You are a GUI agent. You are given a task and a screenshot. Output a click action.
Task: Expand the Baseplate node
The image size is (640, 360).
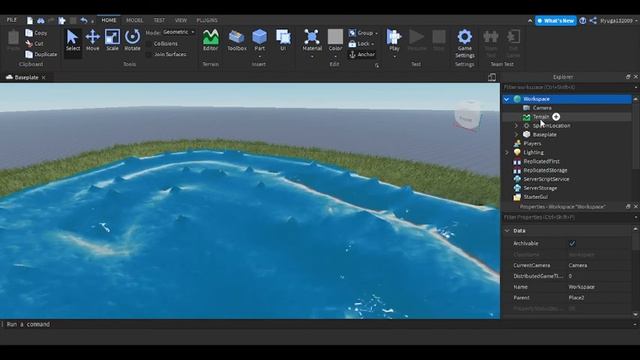516,134
